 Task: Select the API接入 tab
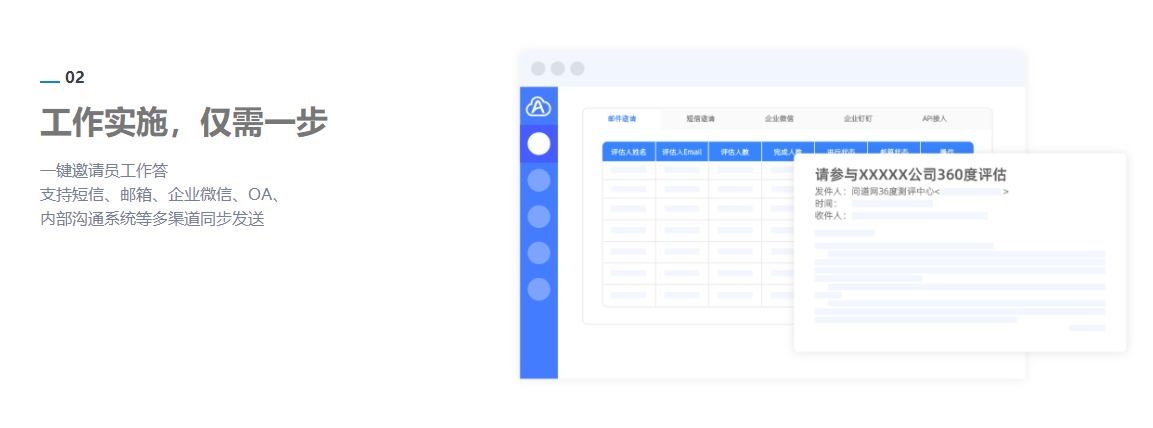coord(935,118)
